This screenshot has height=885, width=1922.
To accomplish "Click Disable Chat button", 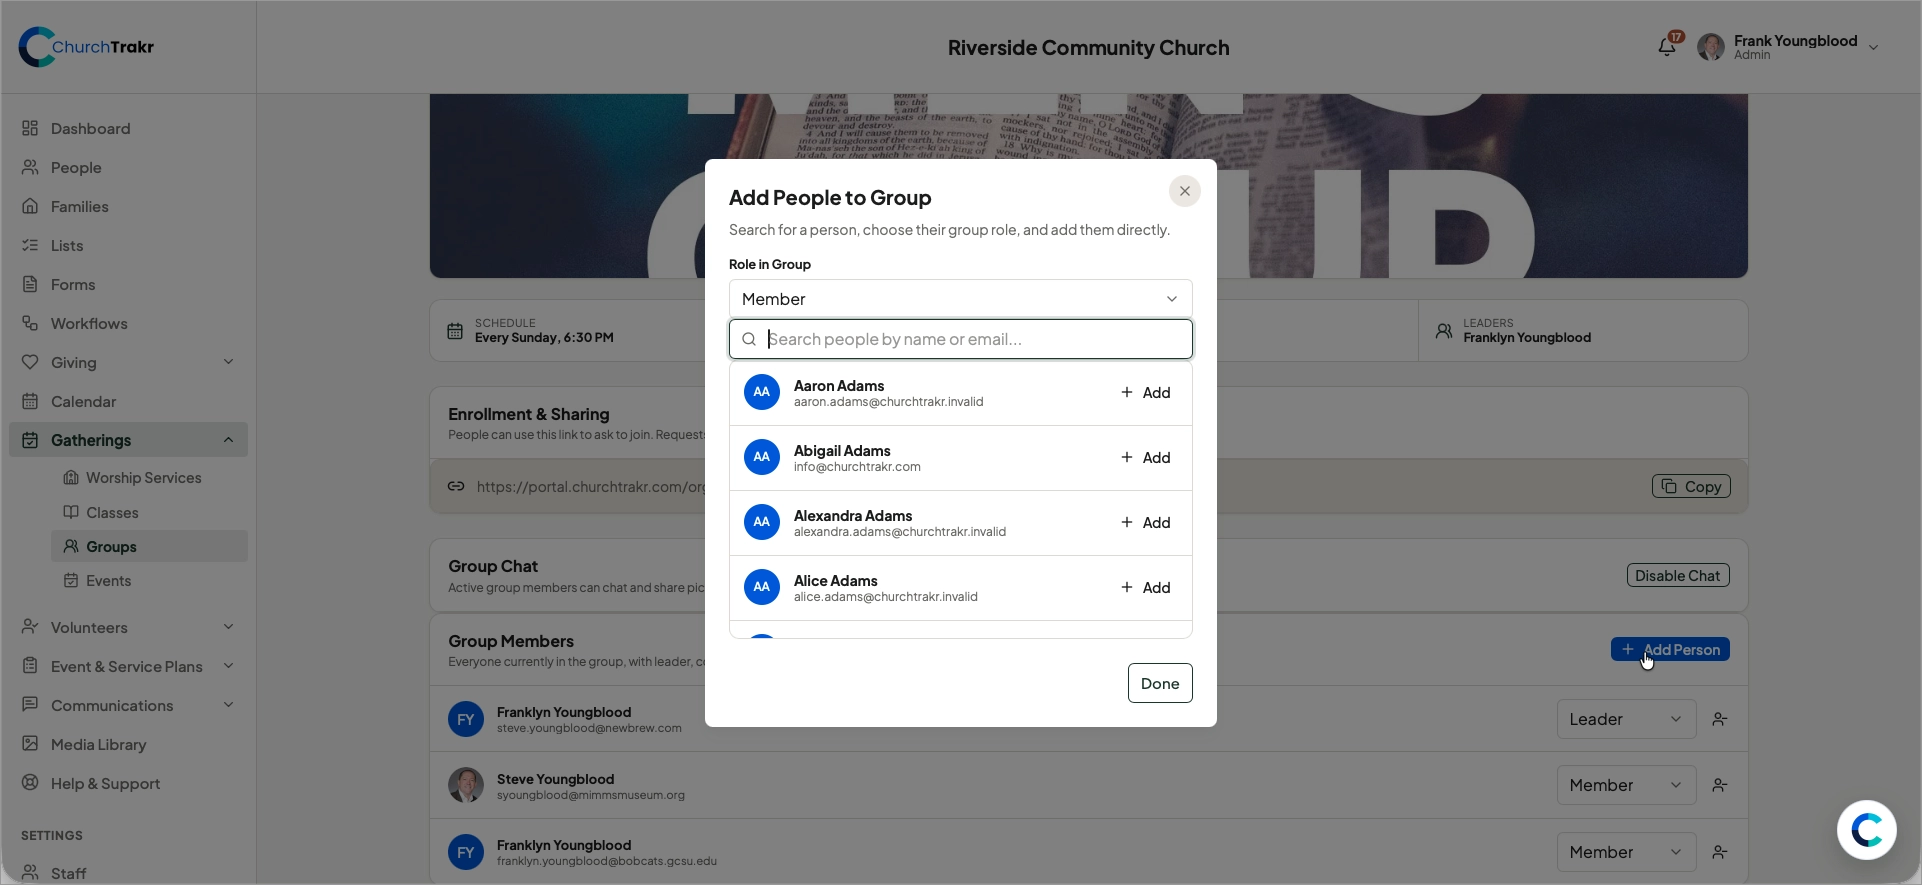I will pos(1678,576).
